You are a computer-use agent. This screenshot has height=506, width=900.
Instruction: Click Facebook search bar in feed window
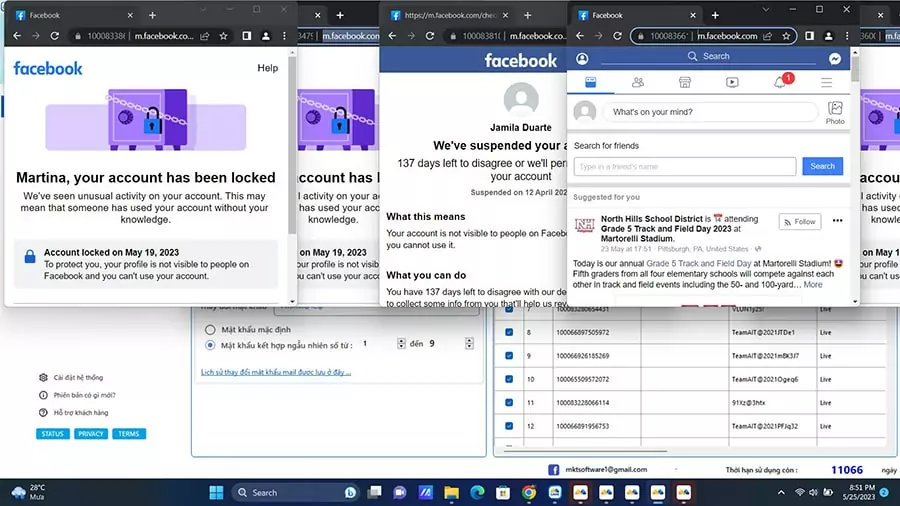point(709,56)
